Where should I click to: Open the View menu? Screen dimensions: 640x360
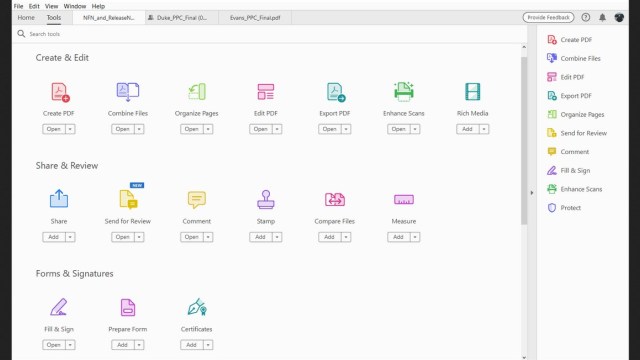tap(51, 6)
